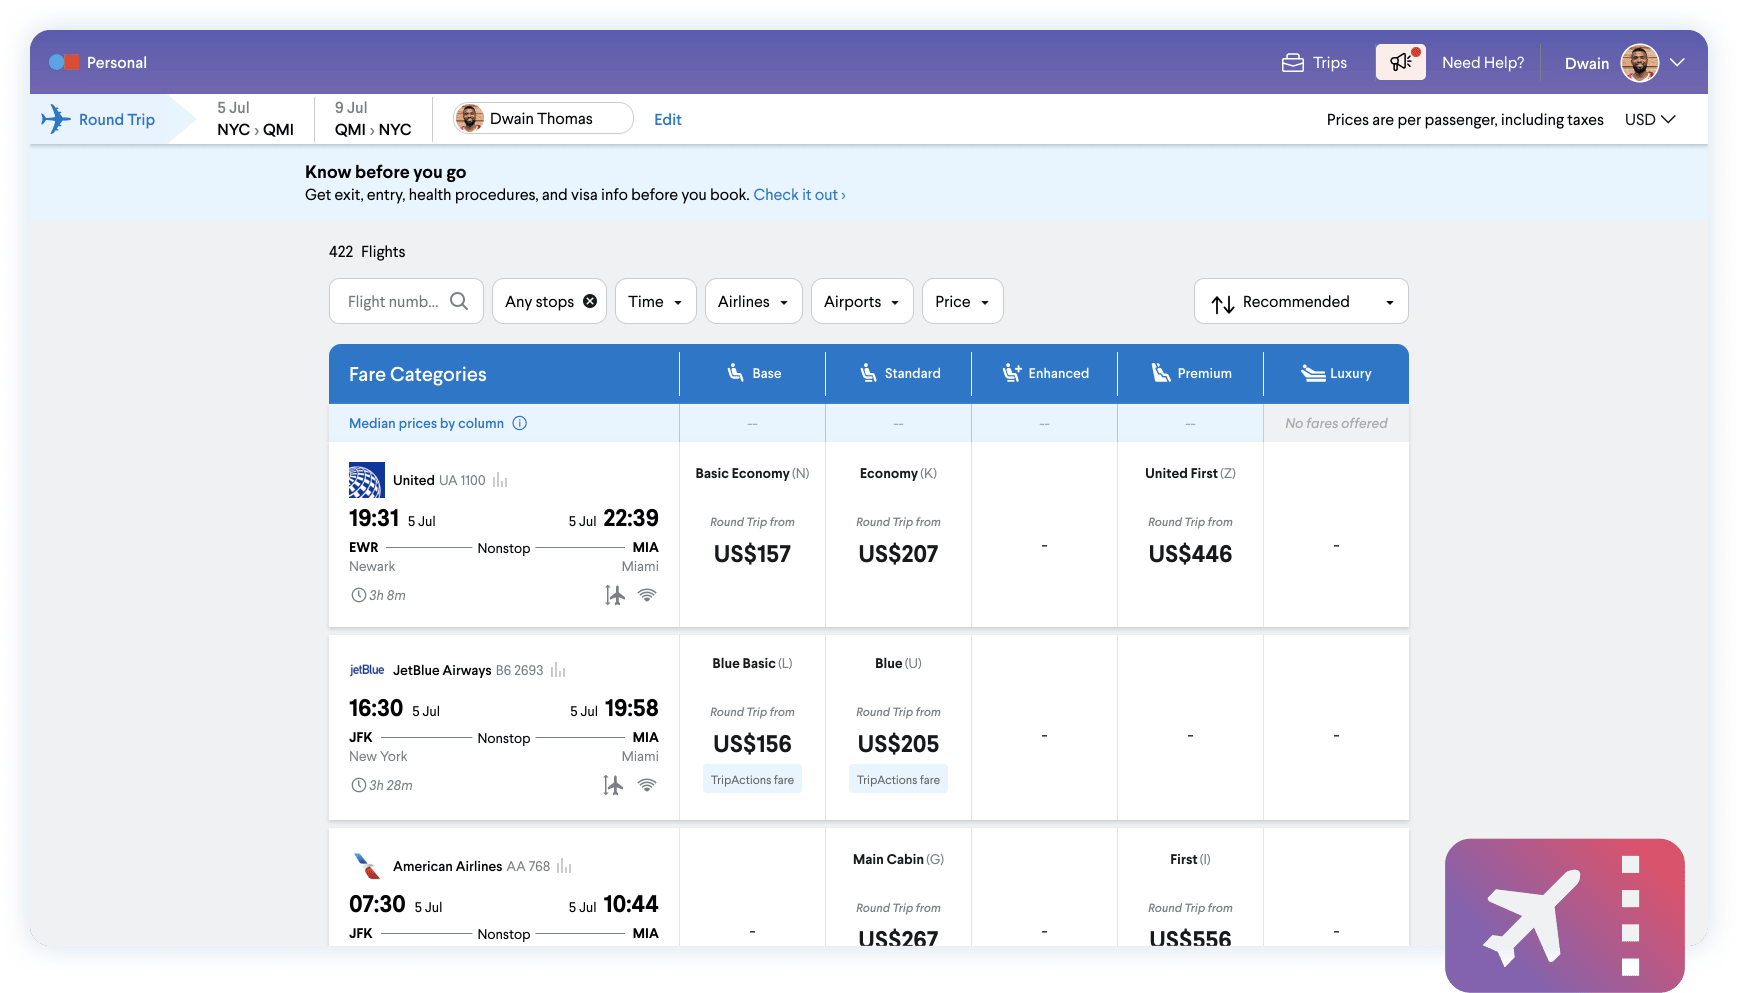1738x993 pixels.
Task: Click the Base fare seat icon
Action: (735, 372)
